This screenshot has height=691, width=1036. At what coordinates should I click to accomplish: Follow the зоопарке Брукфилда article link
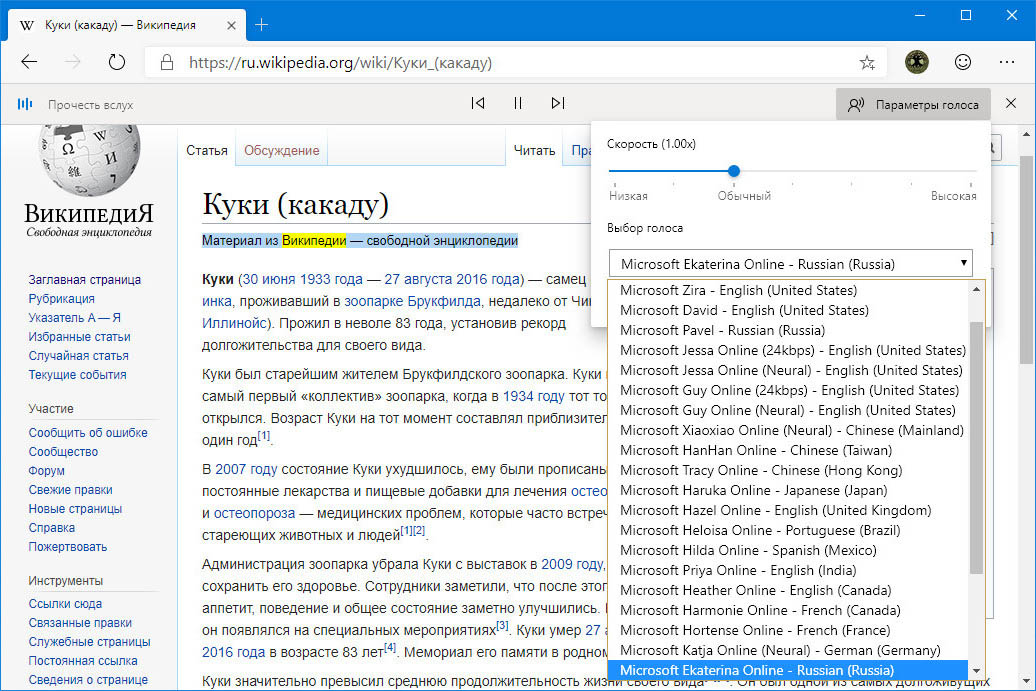pyautogui.click(x=412, y=301)
